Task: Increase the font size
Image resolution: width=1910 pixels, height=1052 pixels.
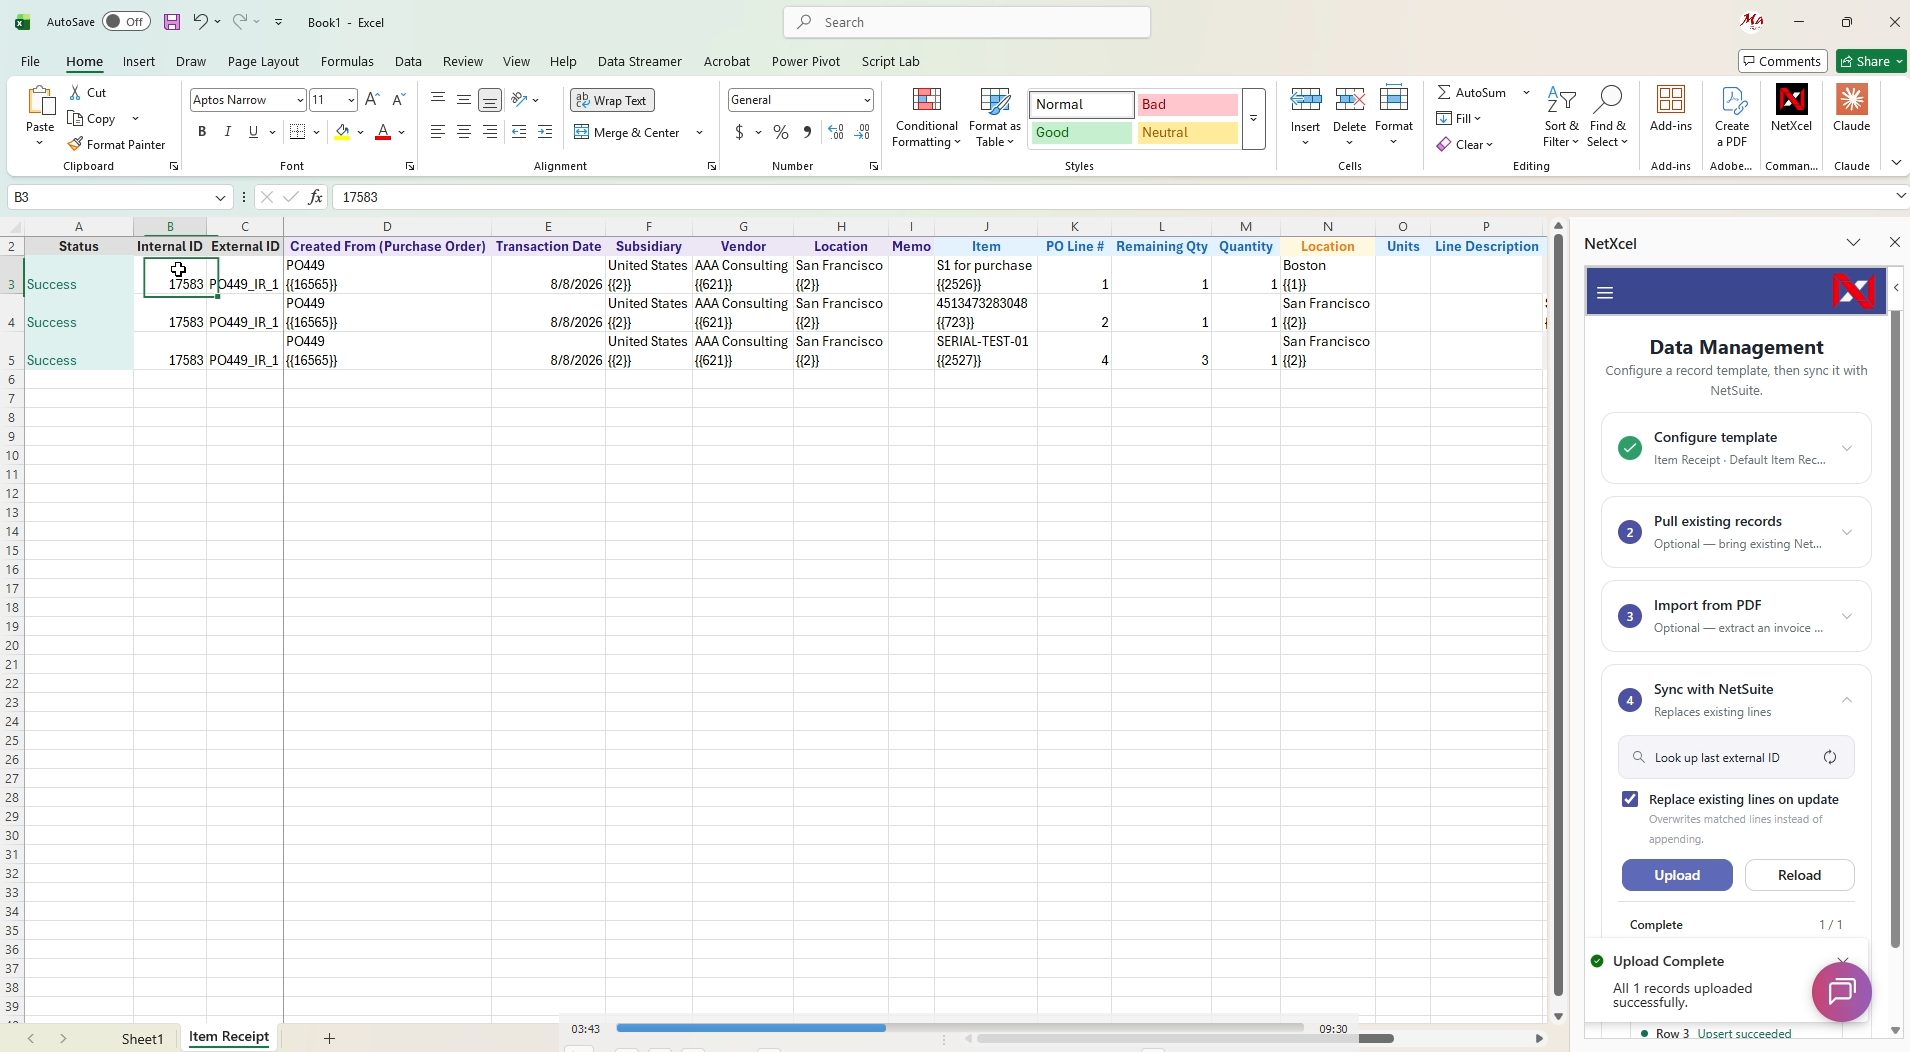Action: pyautogui.click(x=372, y=100)
